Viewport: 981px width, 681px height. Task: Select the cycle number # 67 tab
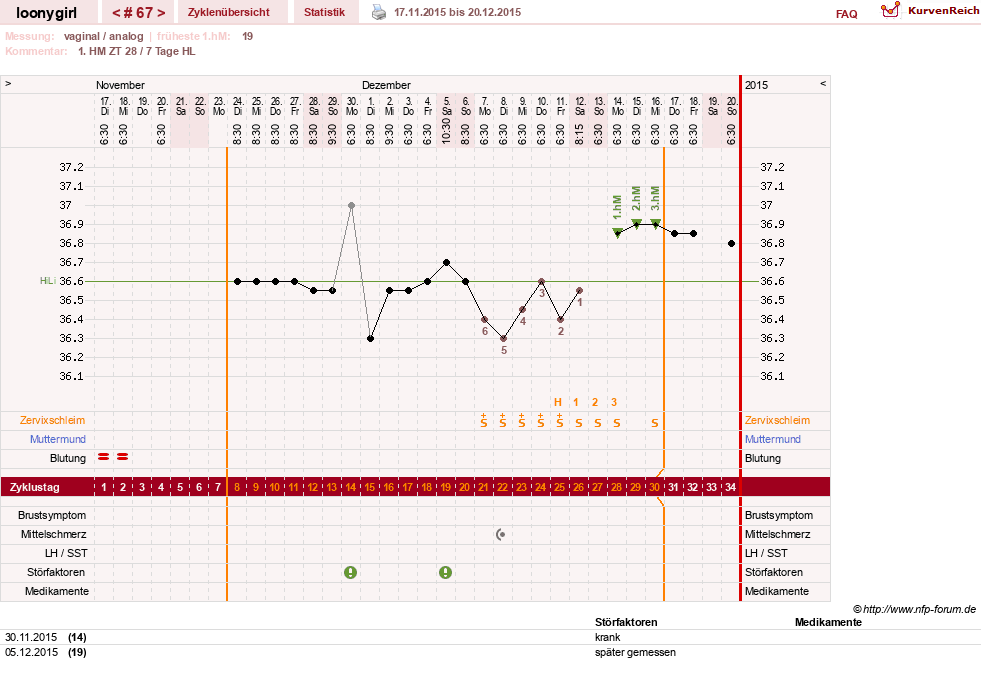[x=139, y=13]
